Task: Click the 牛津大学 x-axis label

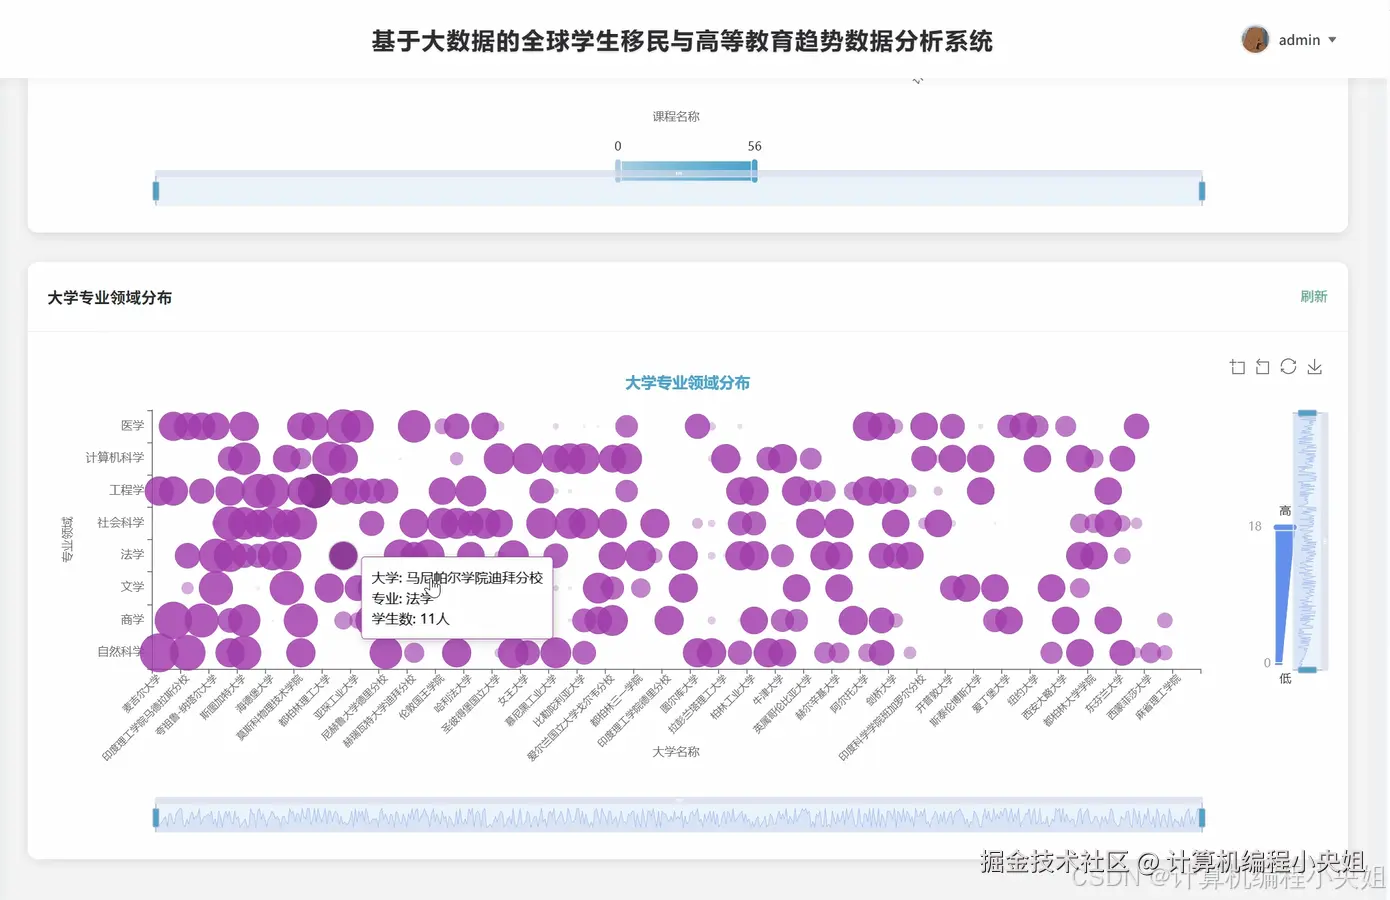Action: pyautogui.click(x=767, y=690)
